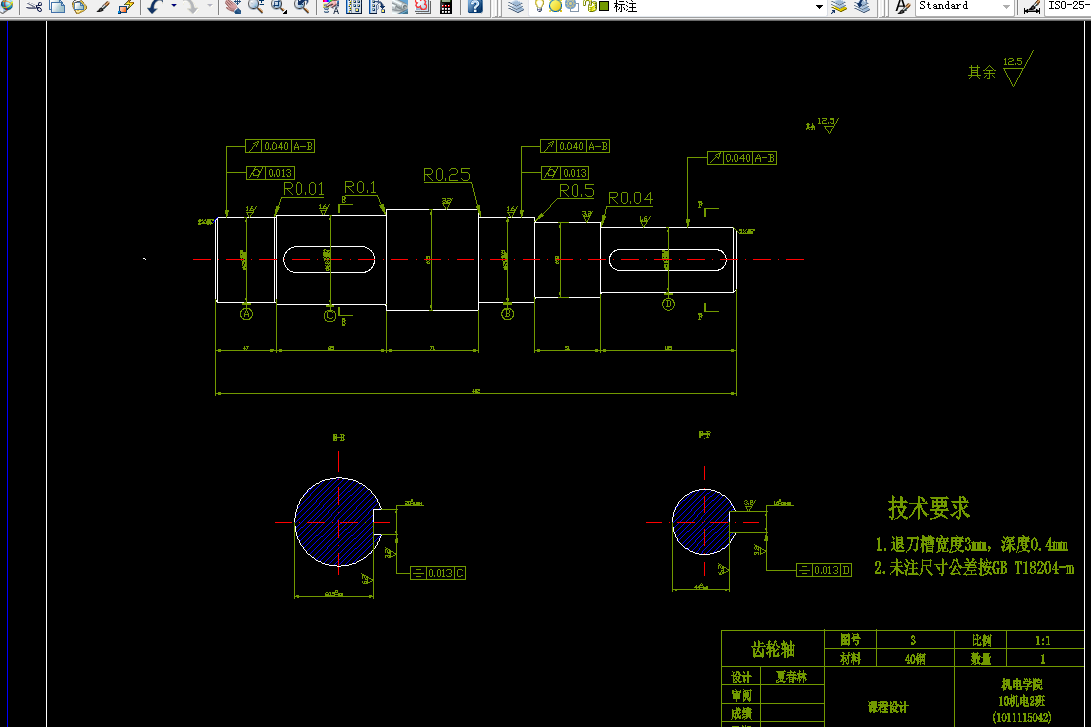The width and height of the screenshot is (1091, 727).
Task: Toggle freeze in current viewport icon
Action: tap(572, 6)
